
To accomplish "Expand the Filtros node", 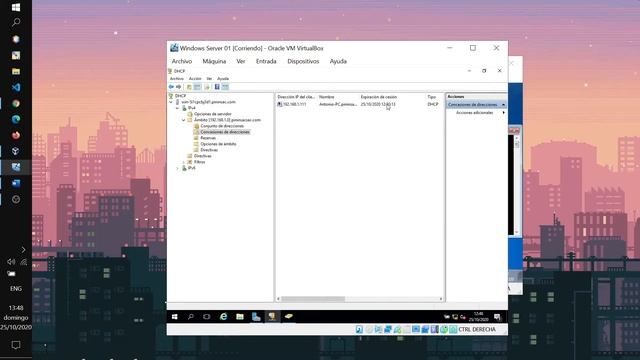I will pyautogui.click(x=184, y=162).
